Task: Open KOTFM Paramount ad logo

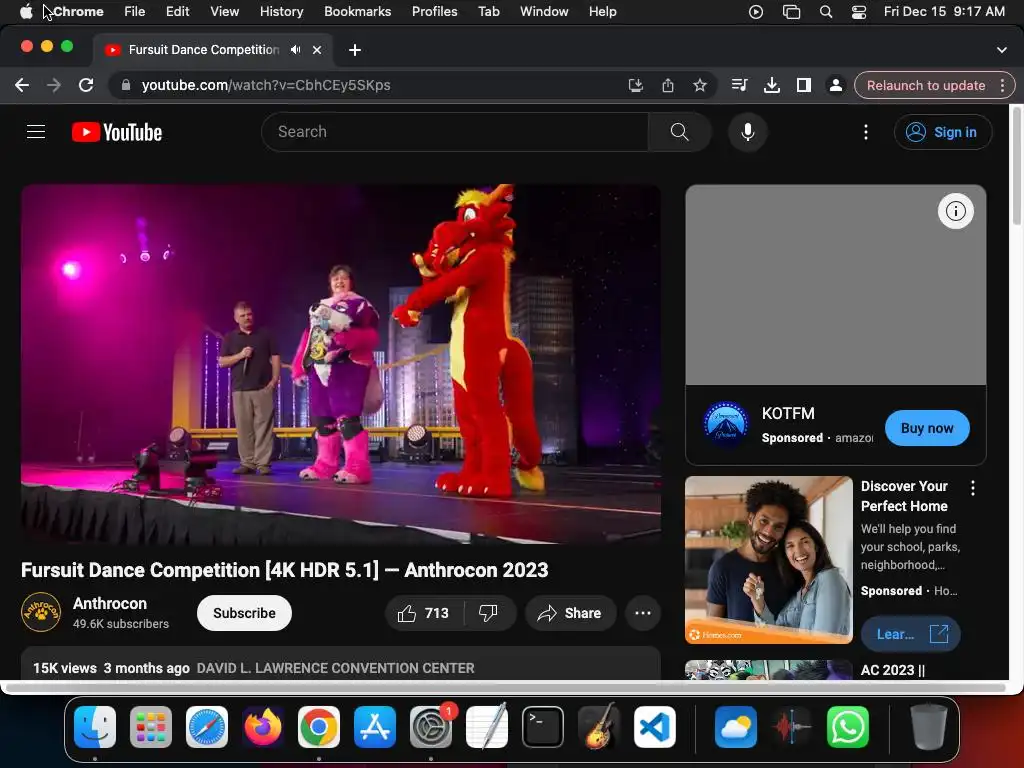Action: click(726, 424)
